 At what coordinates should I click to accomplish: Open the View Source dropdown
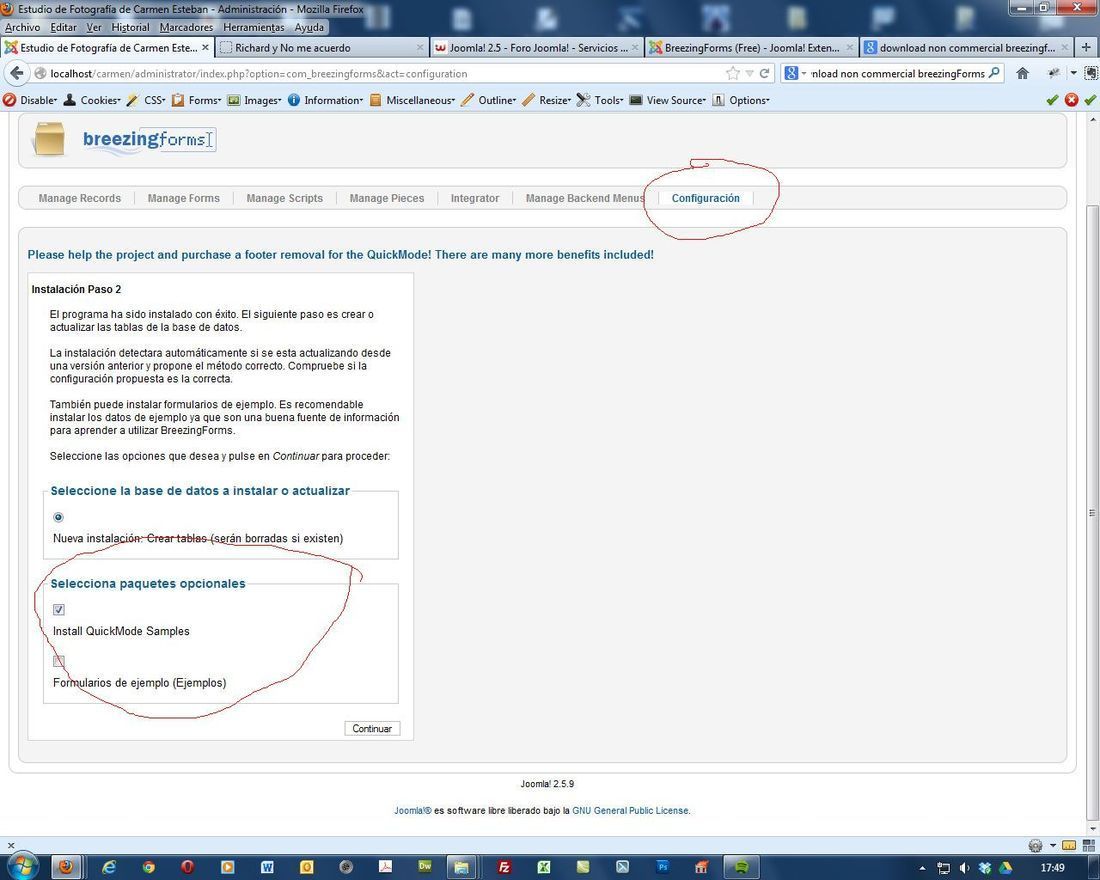668,100
